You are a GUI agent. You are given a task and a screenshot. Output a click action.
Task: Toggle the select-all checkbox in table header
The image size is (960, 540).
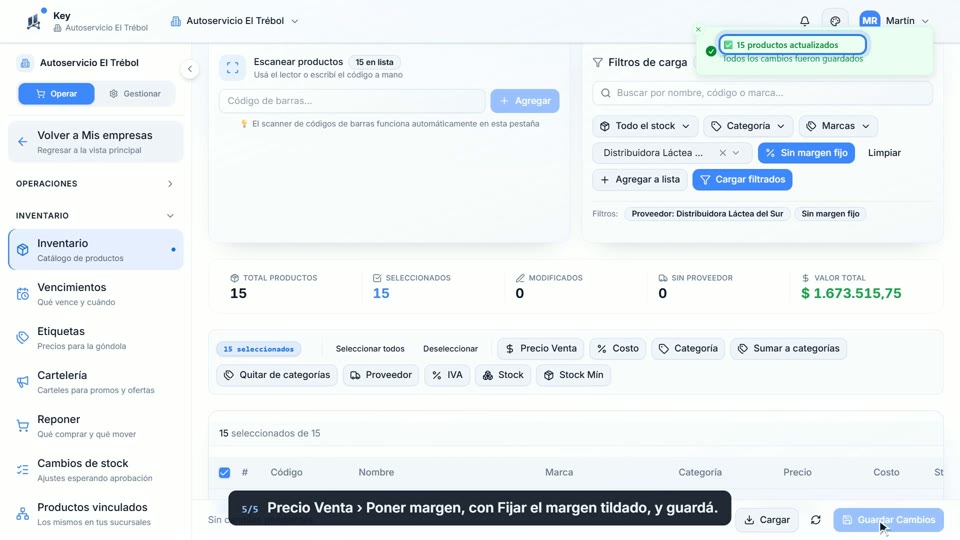pyautogui.click(x=224, y=473)
